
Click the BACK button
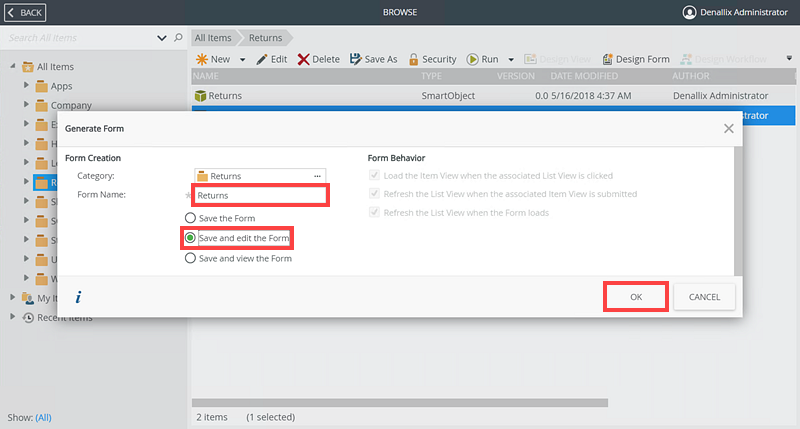point(25,12)
